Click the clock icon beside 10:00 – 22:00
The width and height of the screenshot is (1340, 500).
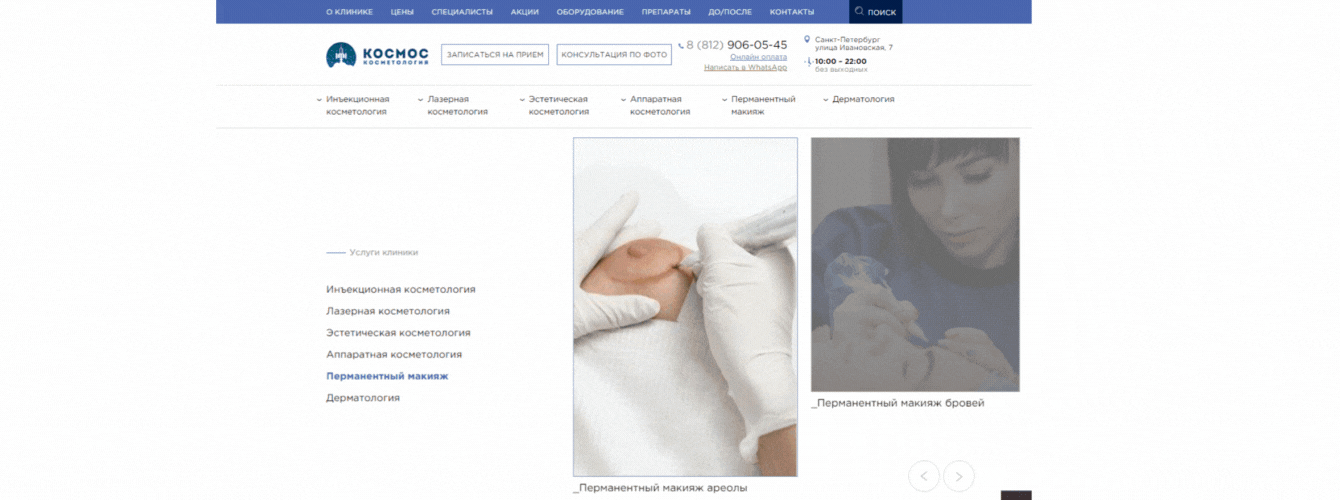point(808,62)
